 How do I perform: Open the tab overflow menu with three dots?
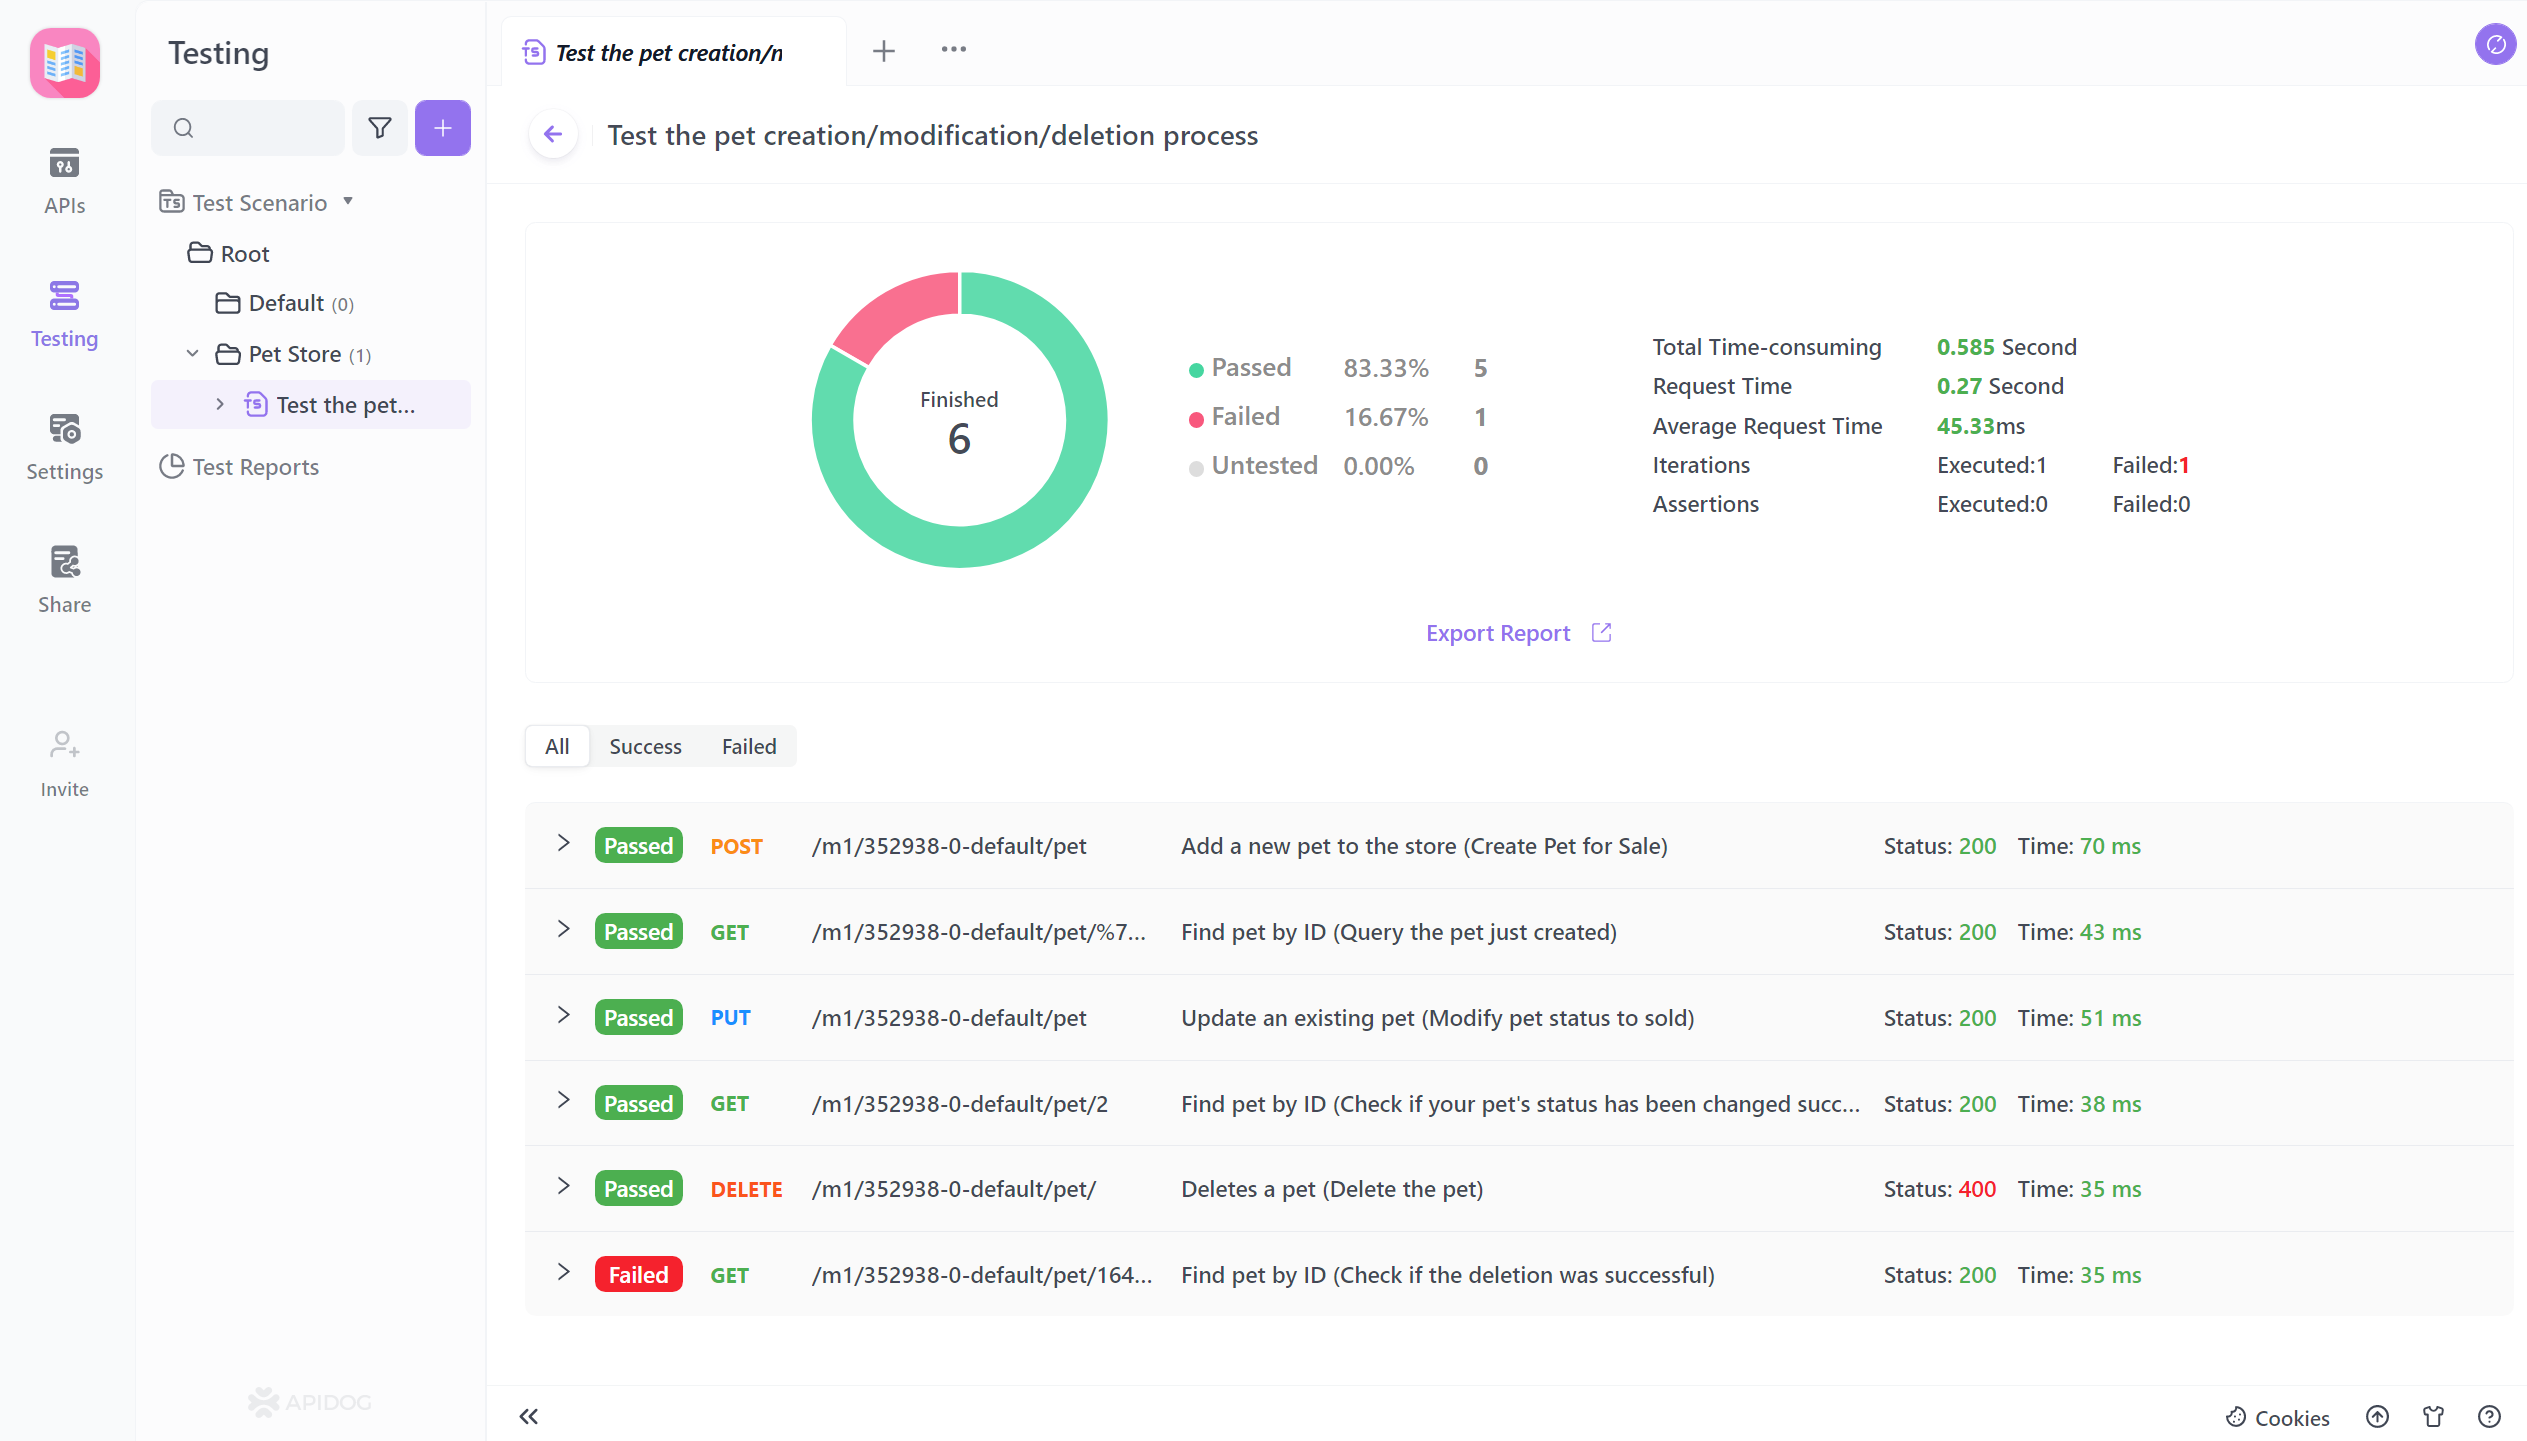tap(953, 49)
